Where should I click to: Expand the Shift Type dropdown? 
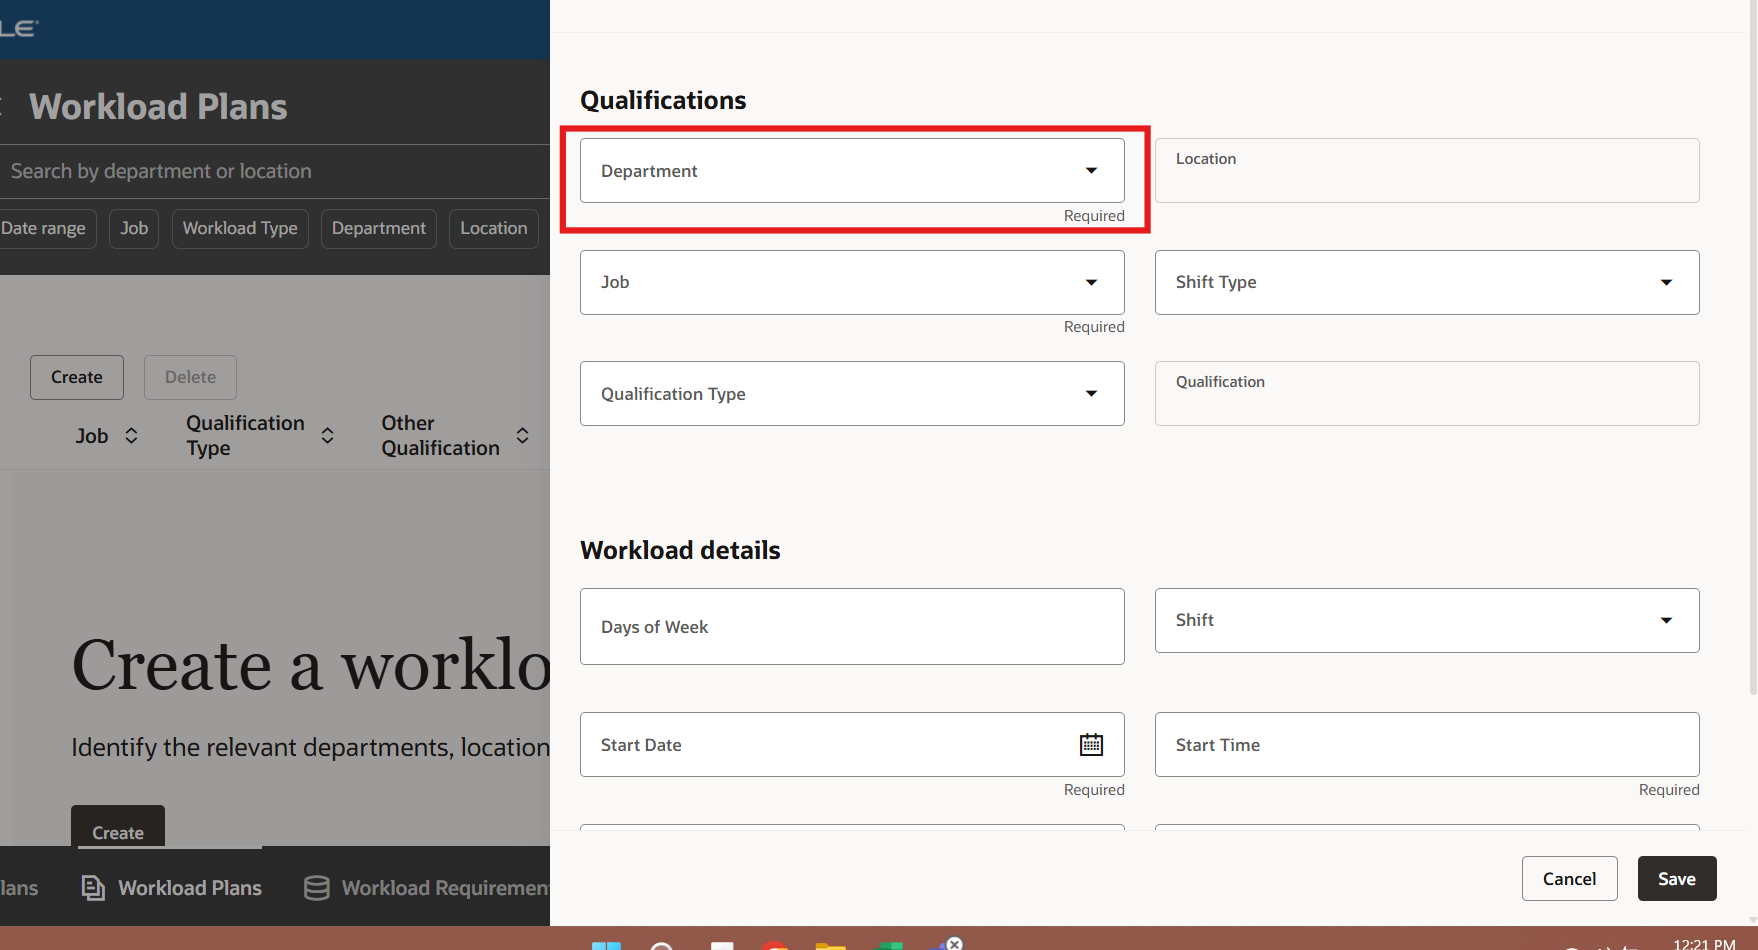[x=1666, y=282]
